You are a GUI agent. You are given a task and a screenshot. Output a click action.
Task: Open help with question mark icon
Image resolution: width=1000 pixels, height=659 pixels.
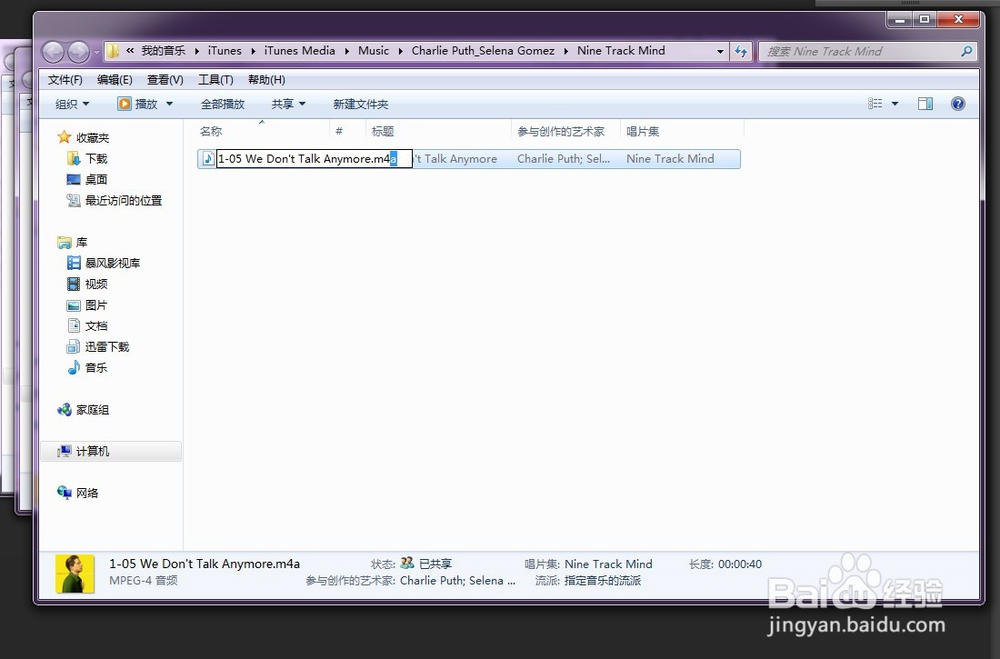pos(958,103)
